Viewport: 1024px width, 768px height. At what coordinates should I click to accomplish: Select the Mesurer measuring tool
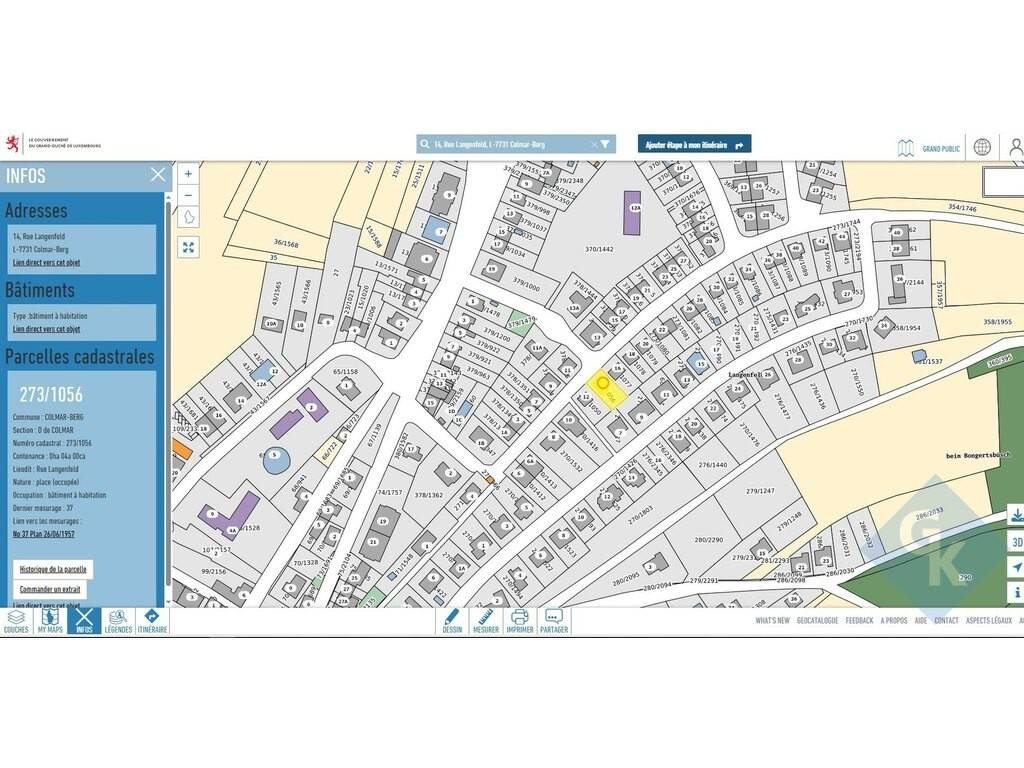[x=485, y=621]
